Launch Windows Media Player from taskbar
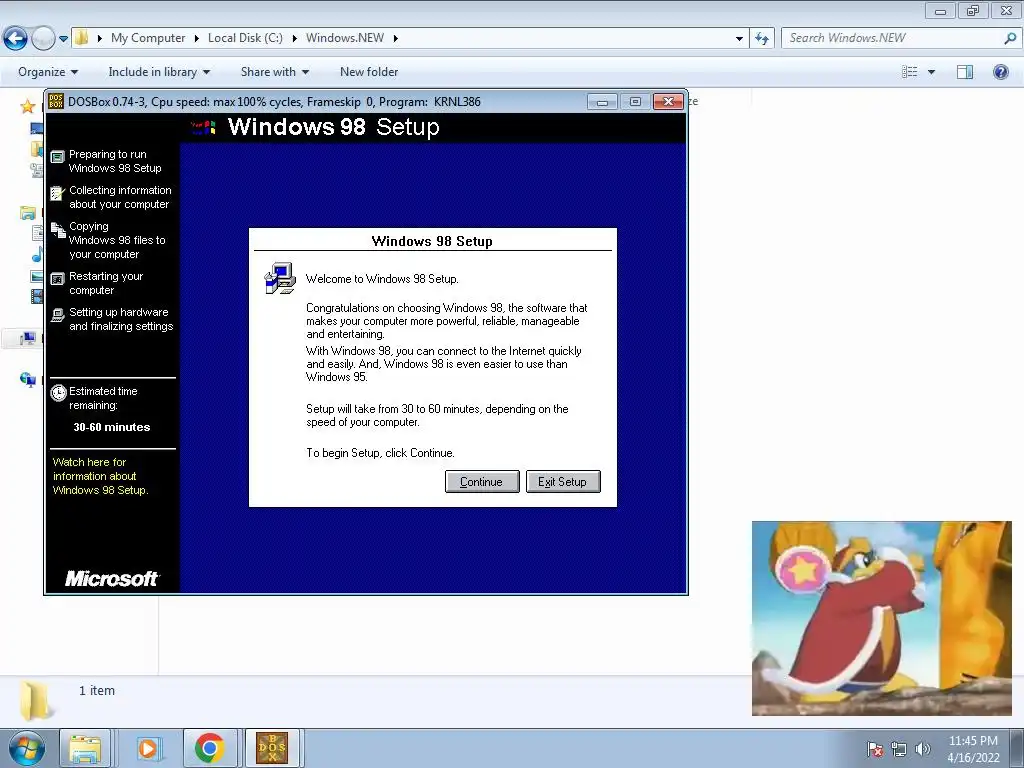Image resolution: width=1024 pixels, height=768 pixels. click(x=148, y=748)
